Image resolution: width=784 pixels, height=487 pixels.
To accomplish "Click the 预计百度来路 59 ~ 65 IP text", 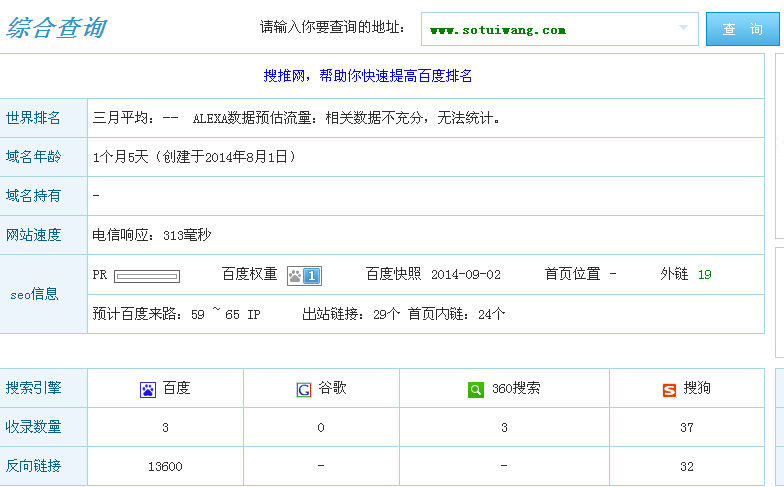I will [x=176, y=314].
